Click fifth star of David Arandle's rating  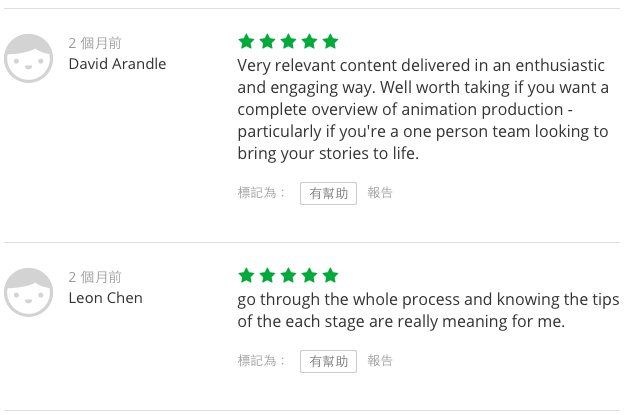coord(331,42)
